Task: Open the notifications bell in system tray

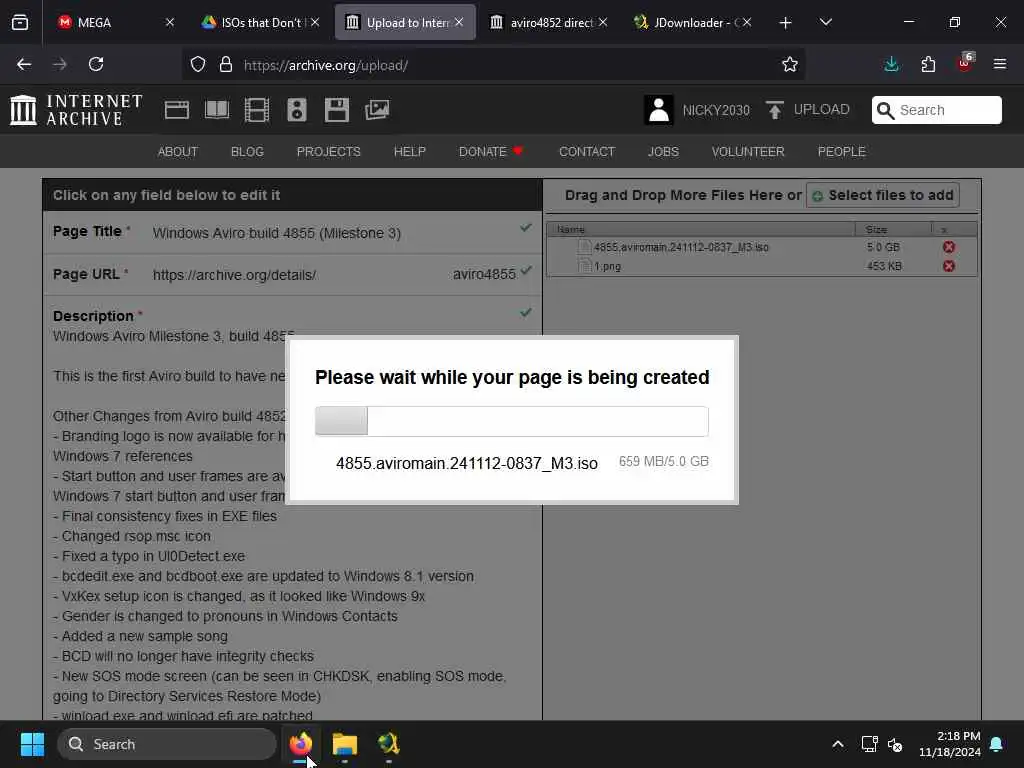Action: (x=997, y=744)
